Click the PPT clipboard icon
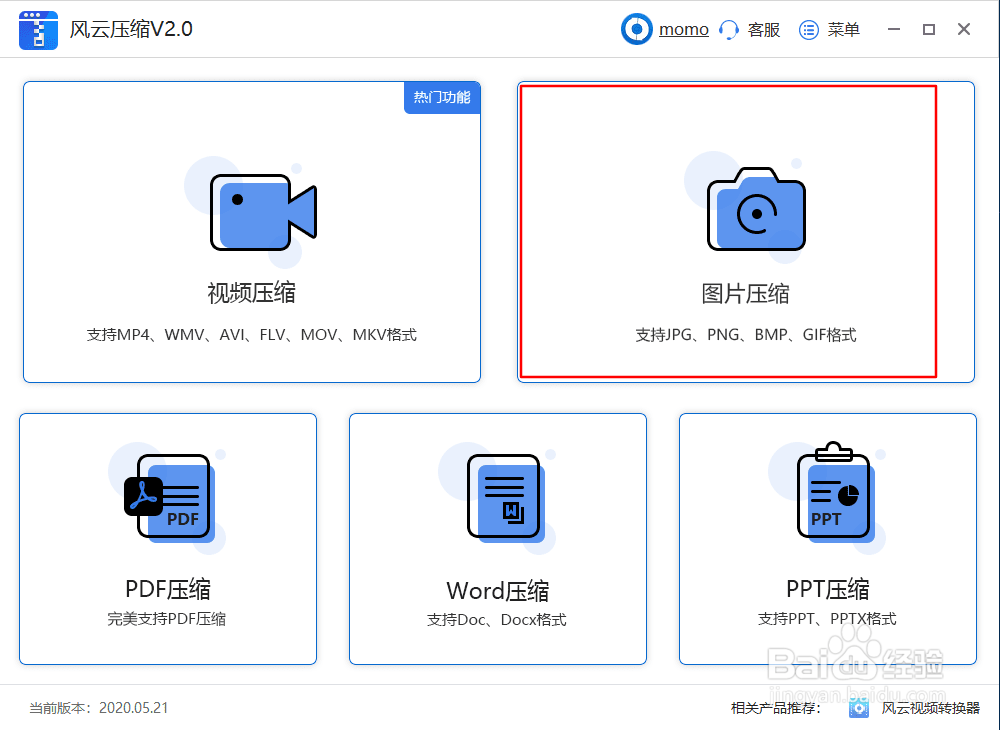The image size is (1000, 730). coord(834,491)
